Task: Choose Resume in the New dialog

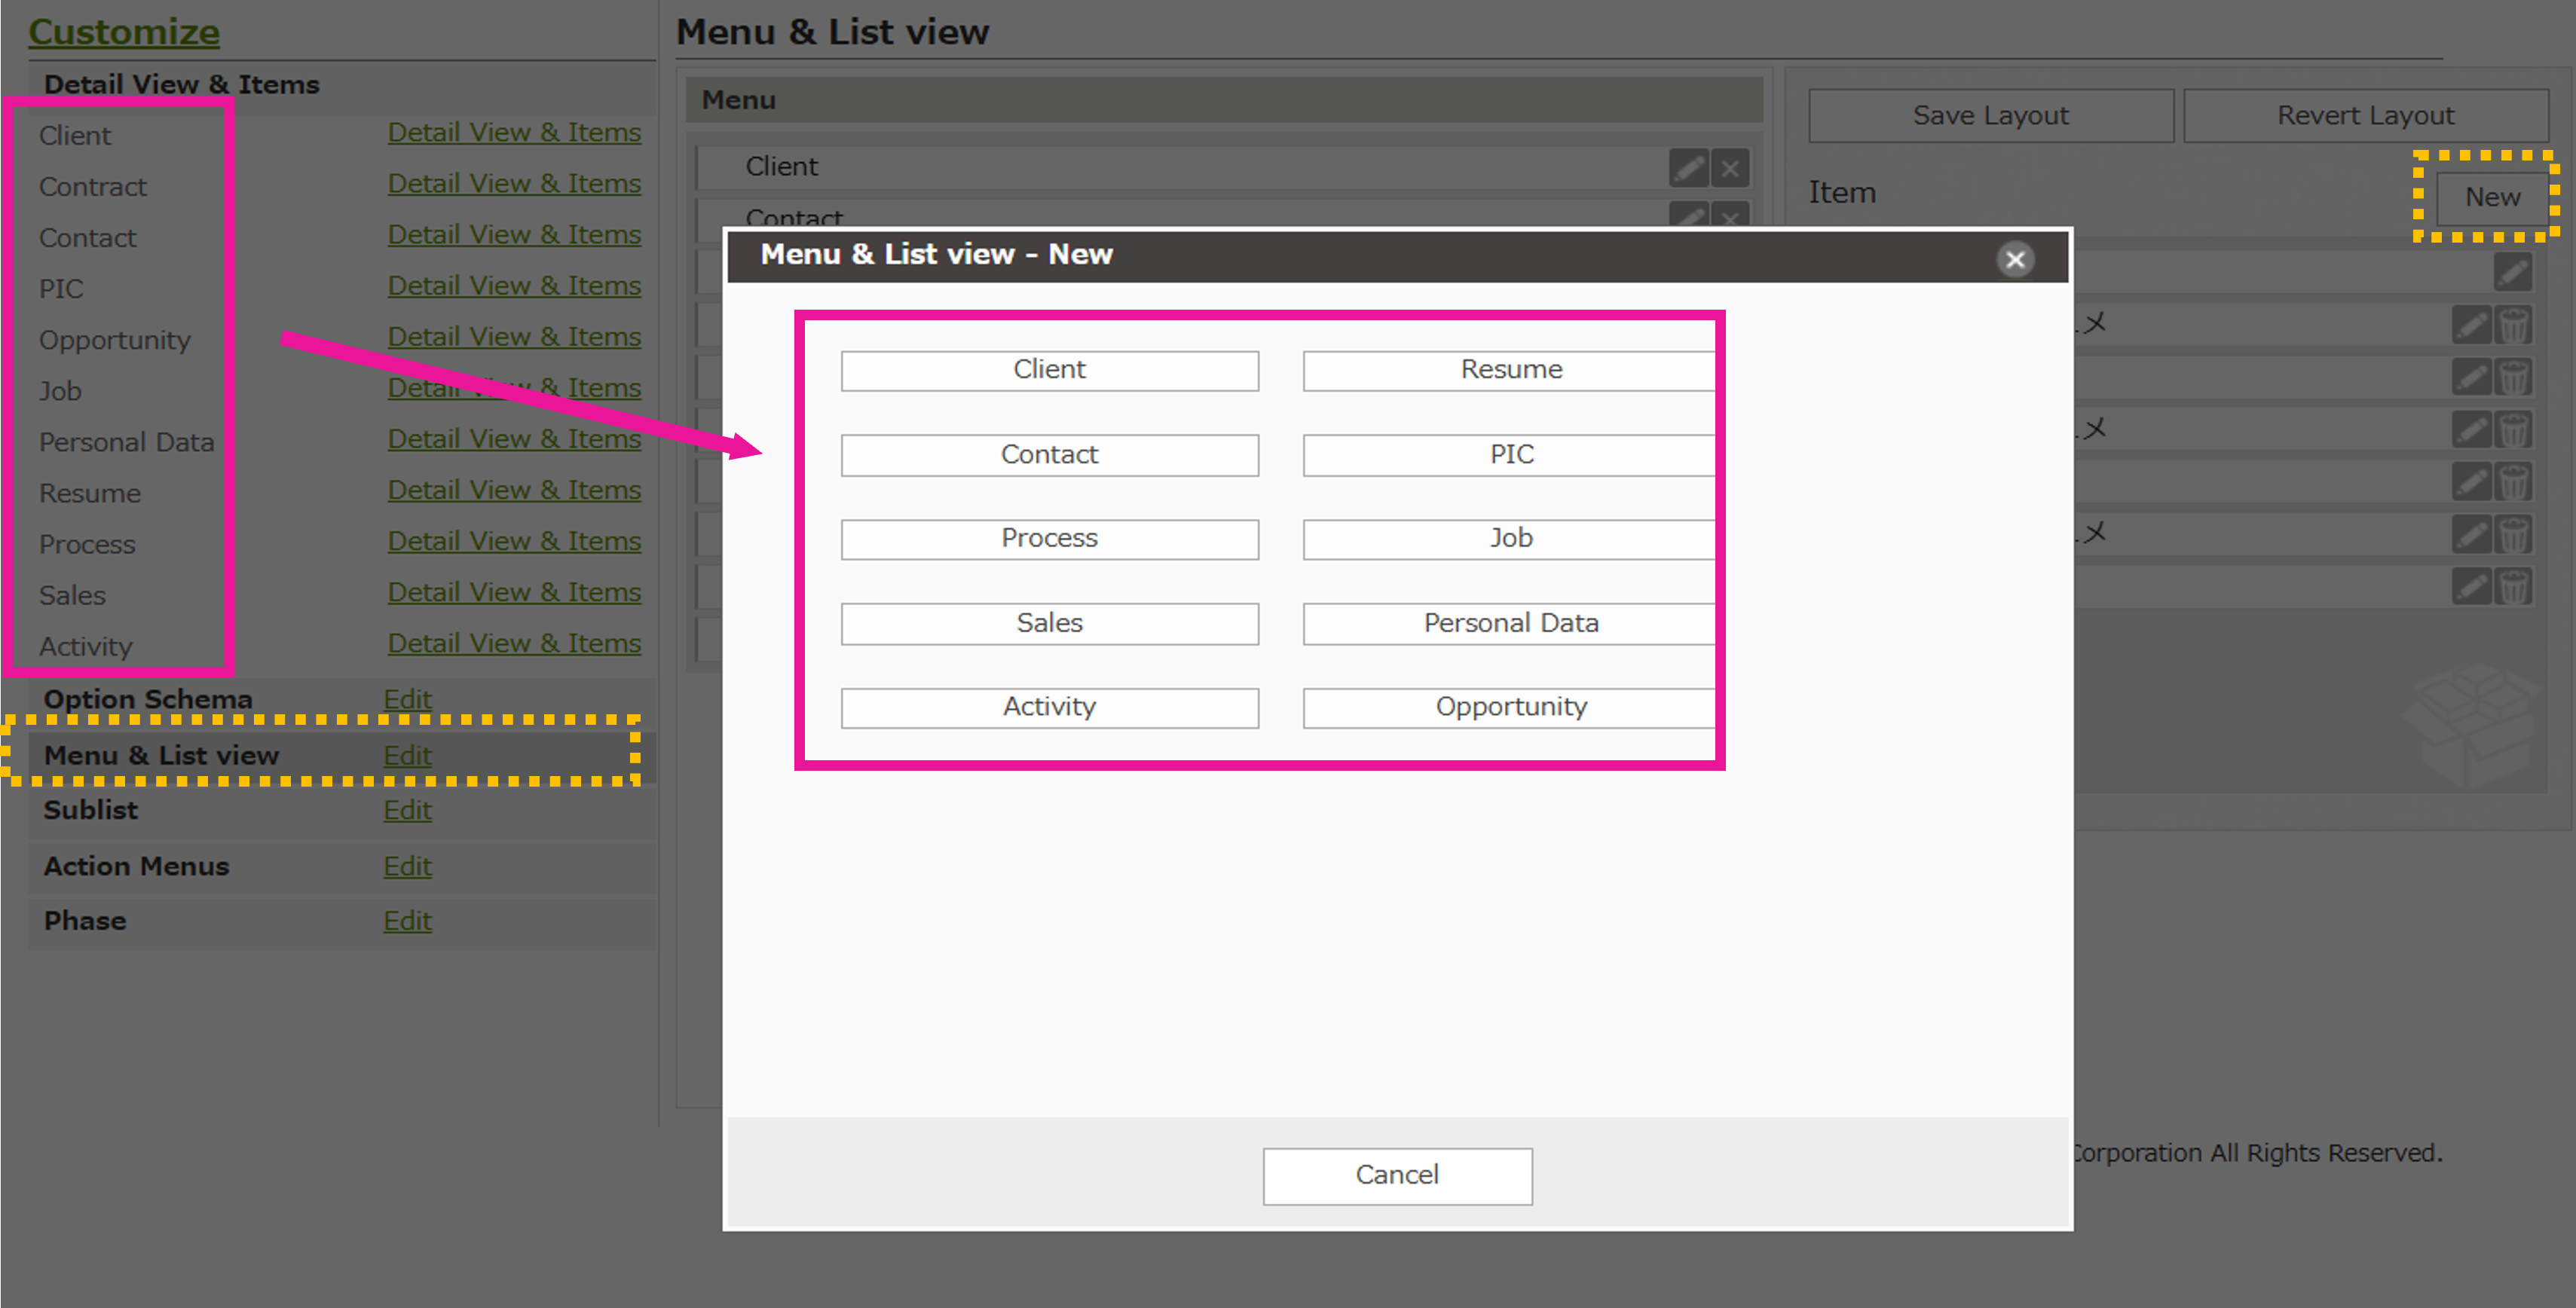Action: [1510, 370]
